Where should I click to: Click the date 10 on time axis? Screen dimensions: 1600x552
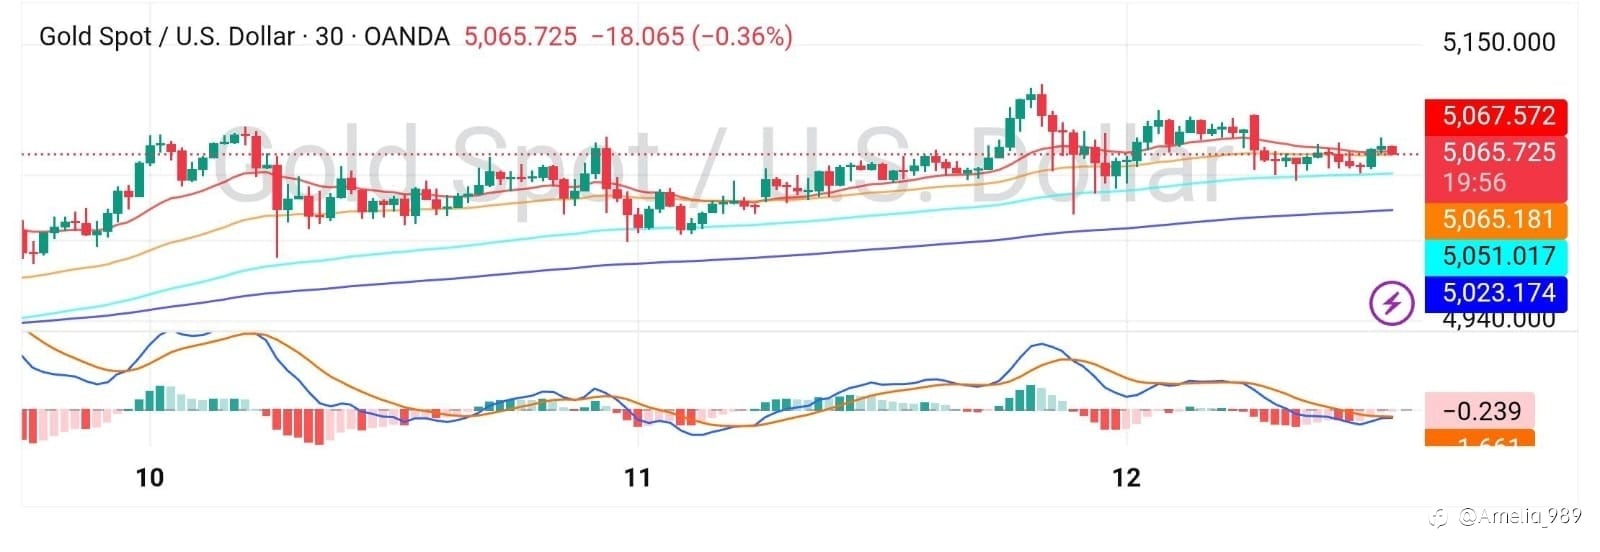pyautogui.click(x=149, y=478)
